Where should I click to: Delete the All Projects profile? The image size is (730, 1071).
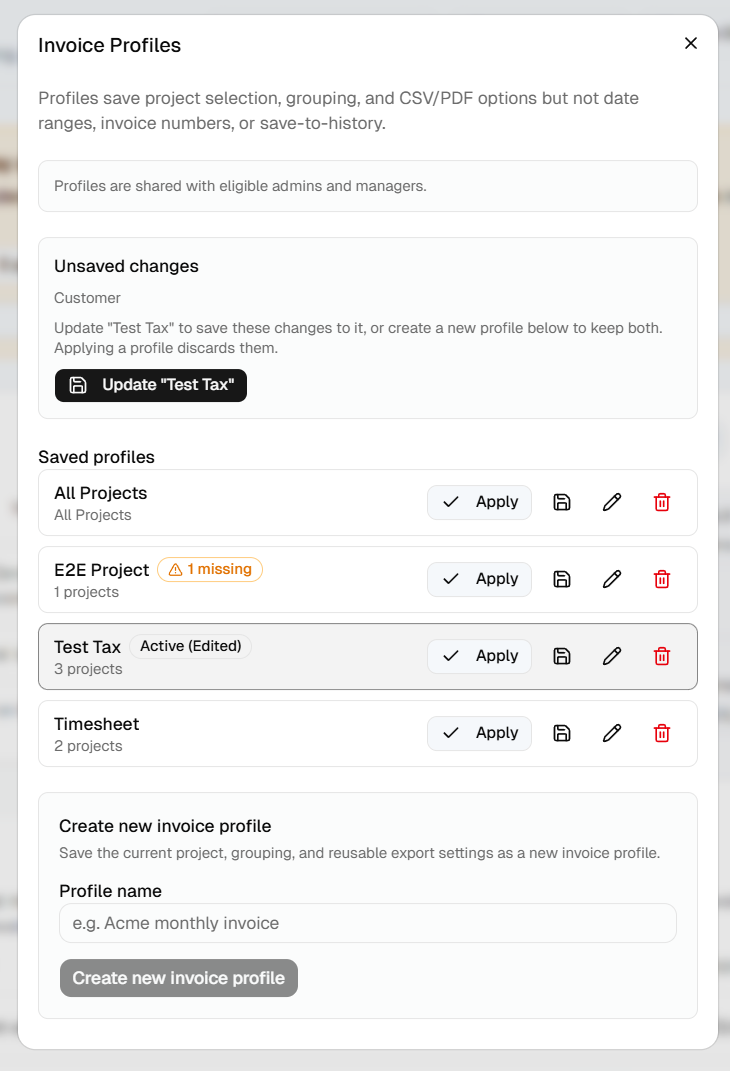pyautogui.click(x=662, y=502)
